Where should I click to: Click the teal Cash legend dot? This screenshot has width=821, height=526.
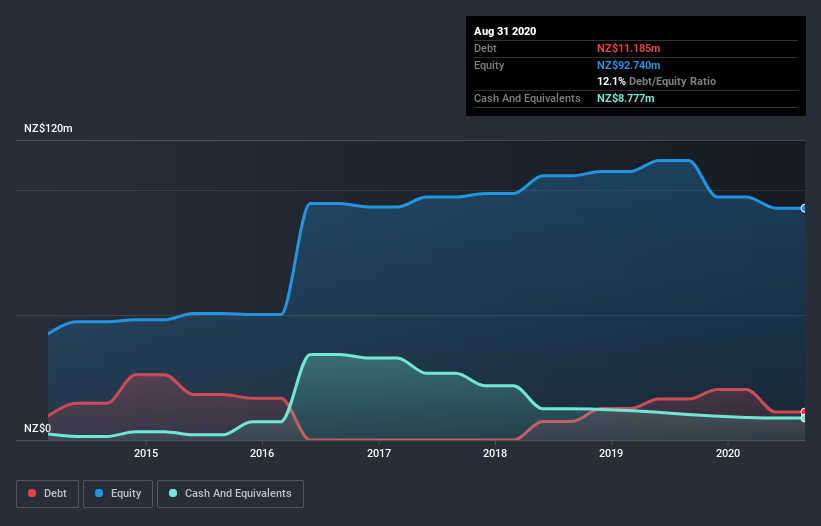pos(173,493)
